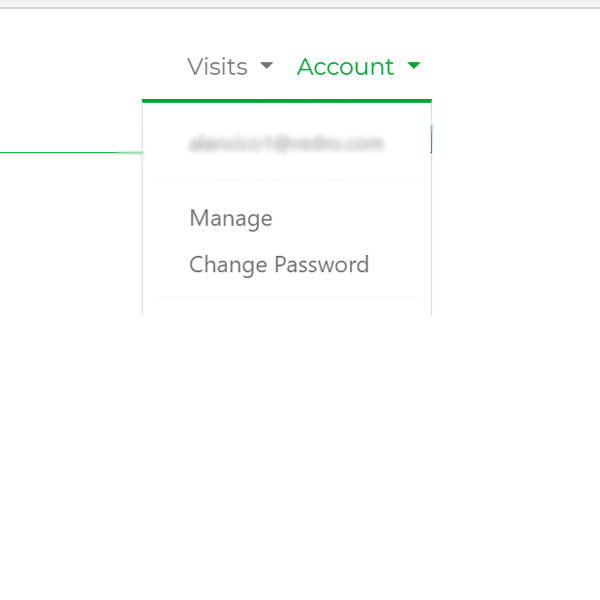Select Manage from the Account menu

click(231, 218)
